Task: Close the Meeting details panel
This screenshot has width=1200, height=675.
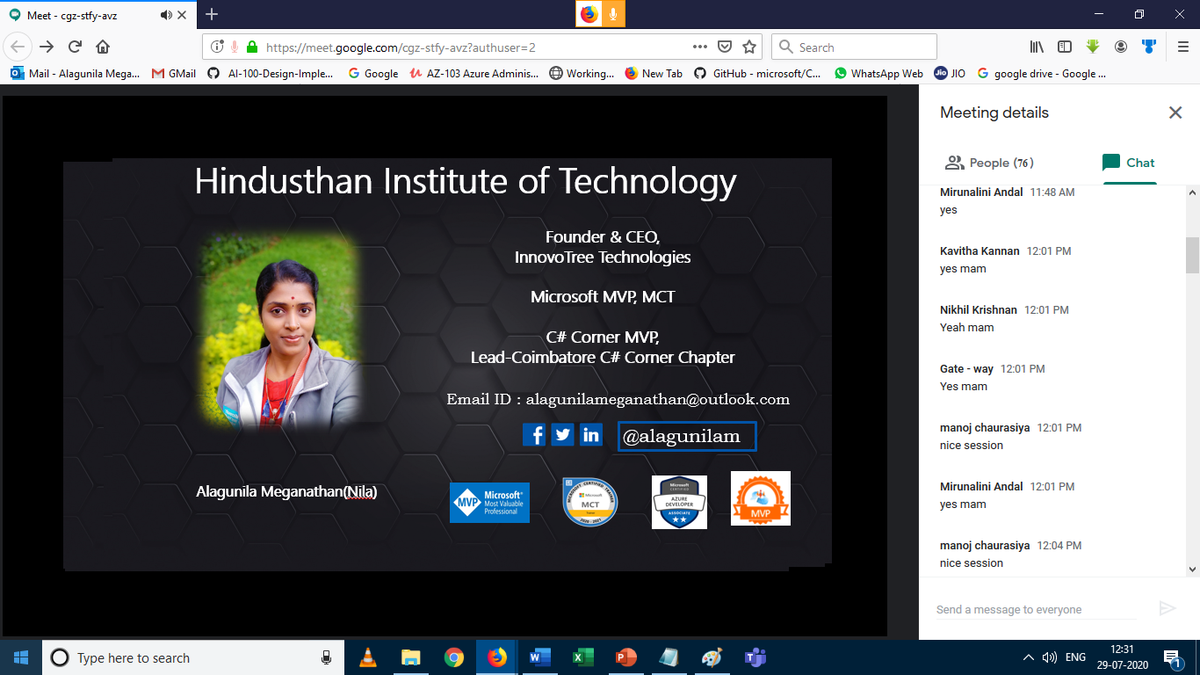Action: [x=1175, y=113]
